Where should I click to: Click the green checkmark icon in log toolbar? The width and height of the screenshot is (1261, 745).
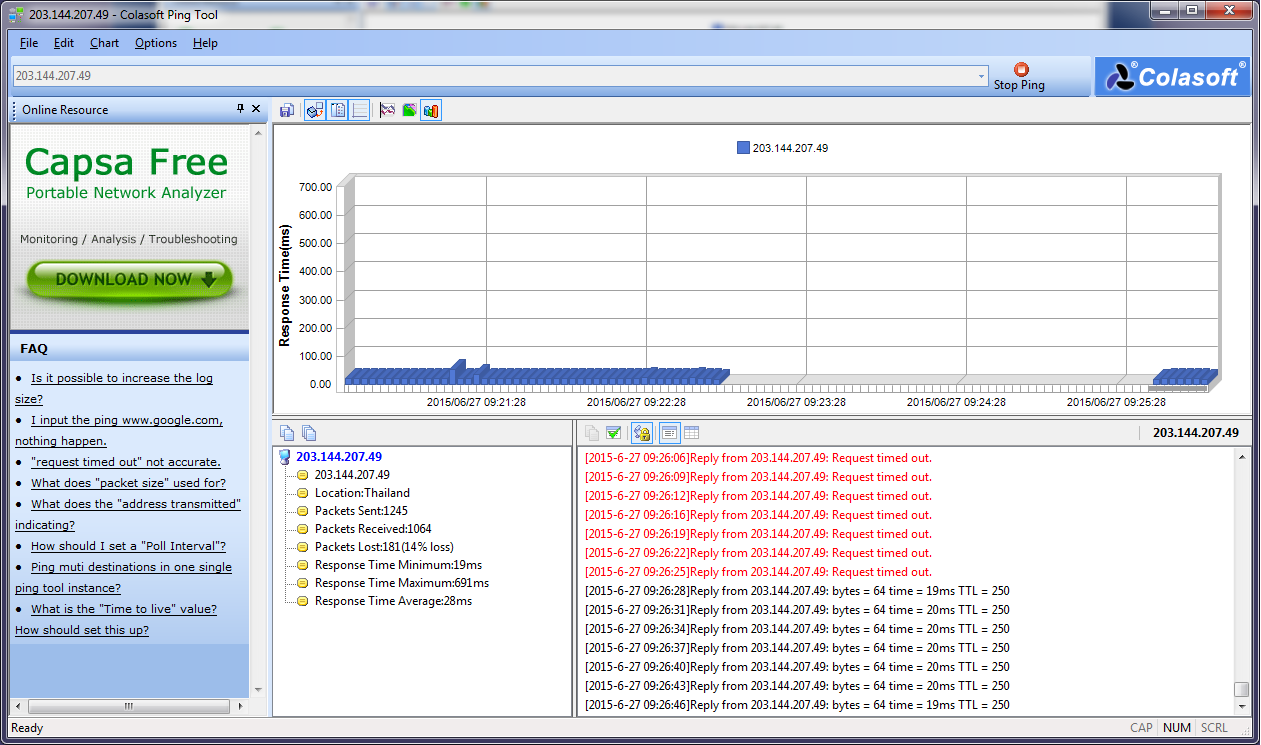pyautogui.click(x=614, y=433)
